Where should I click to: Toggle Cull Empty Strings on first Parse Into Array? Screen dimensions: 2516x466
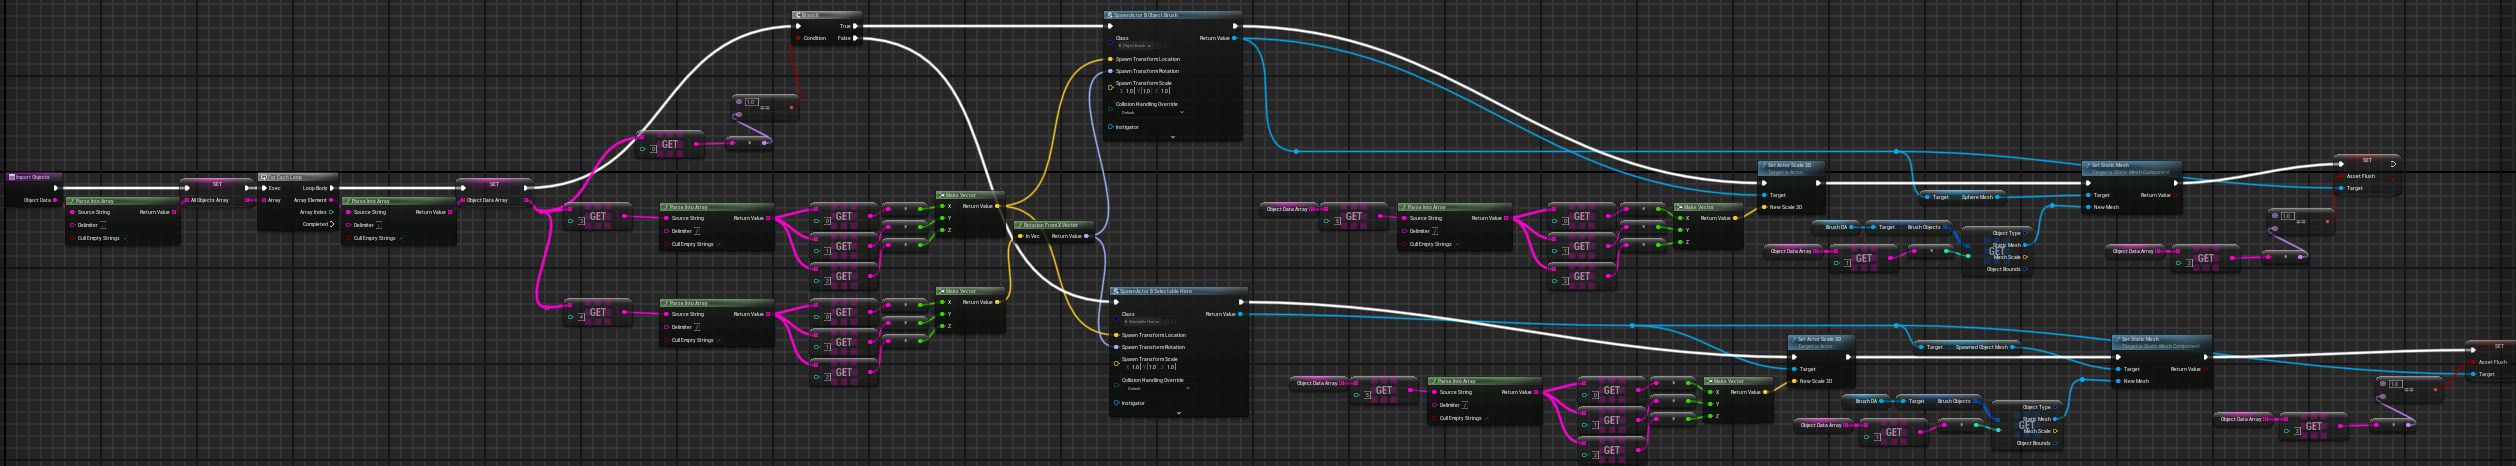pyautogui.click(x=125, y=238)
